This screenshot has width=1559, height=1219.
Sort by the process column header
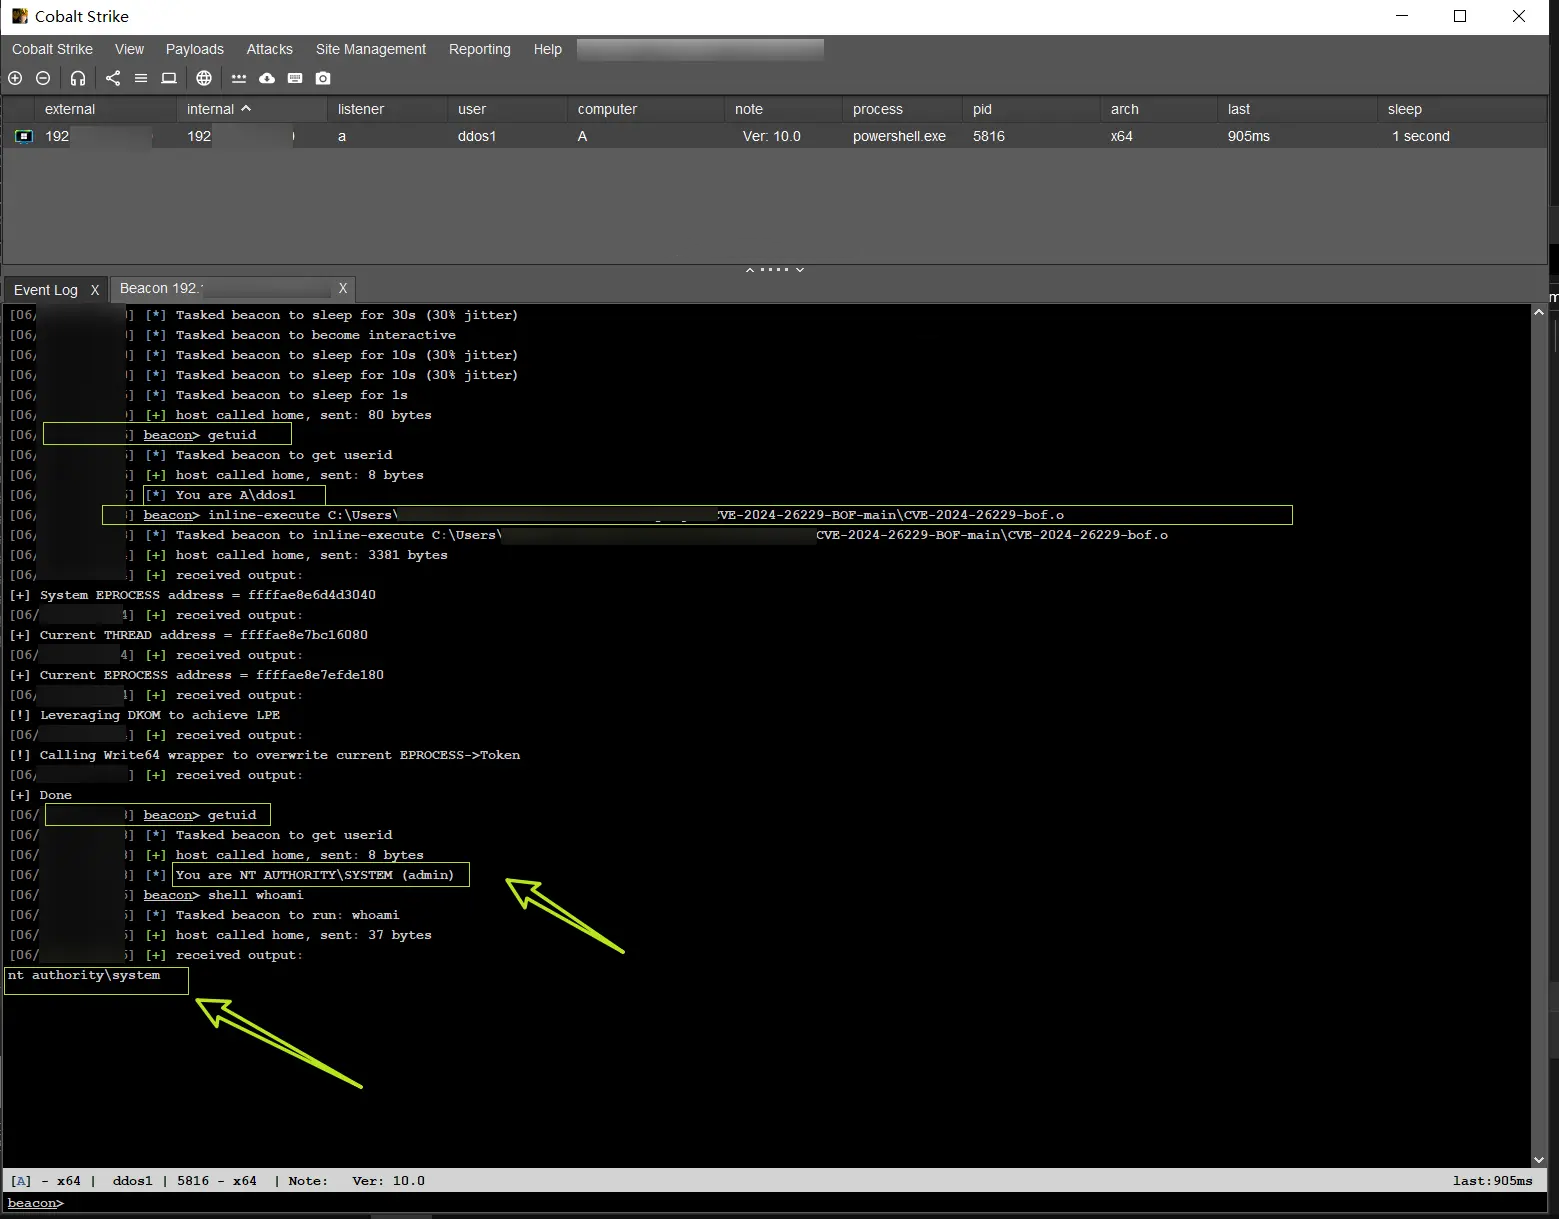(x=903, y=109)
